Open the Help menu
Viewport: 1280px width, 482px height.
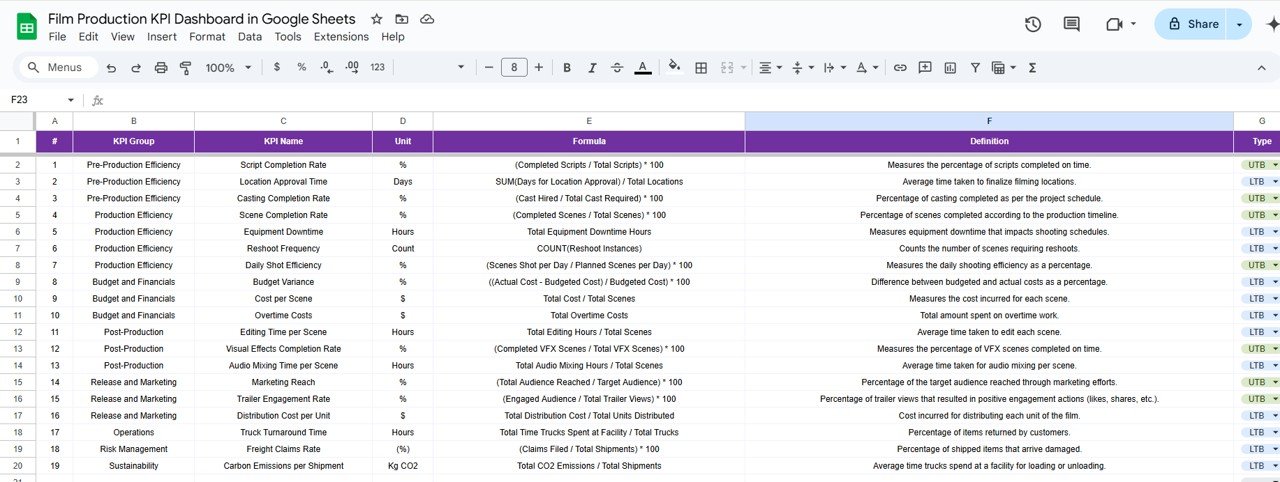[x=393, y=36]
